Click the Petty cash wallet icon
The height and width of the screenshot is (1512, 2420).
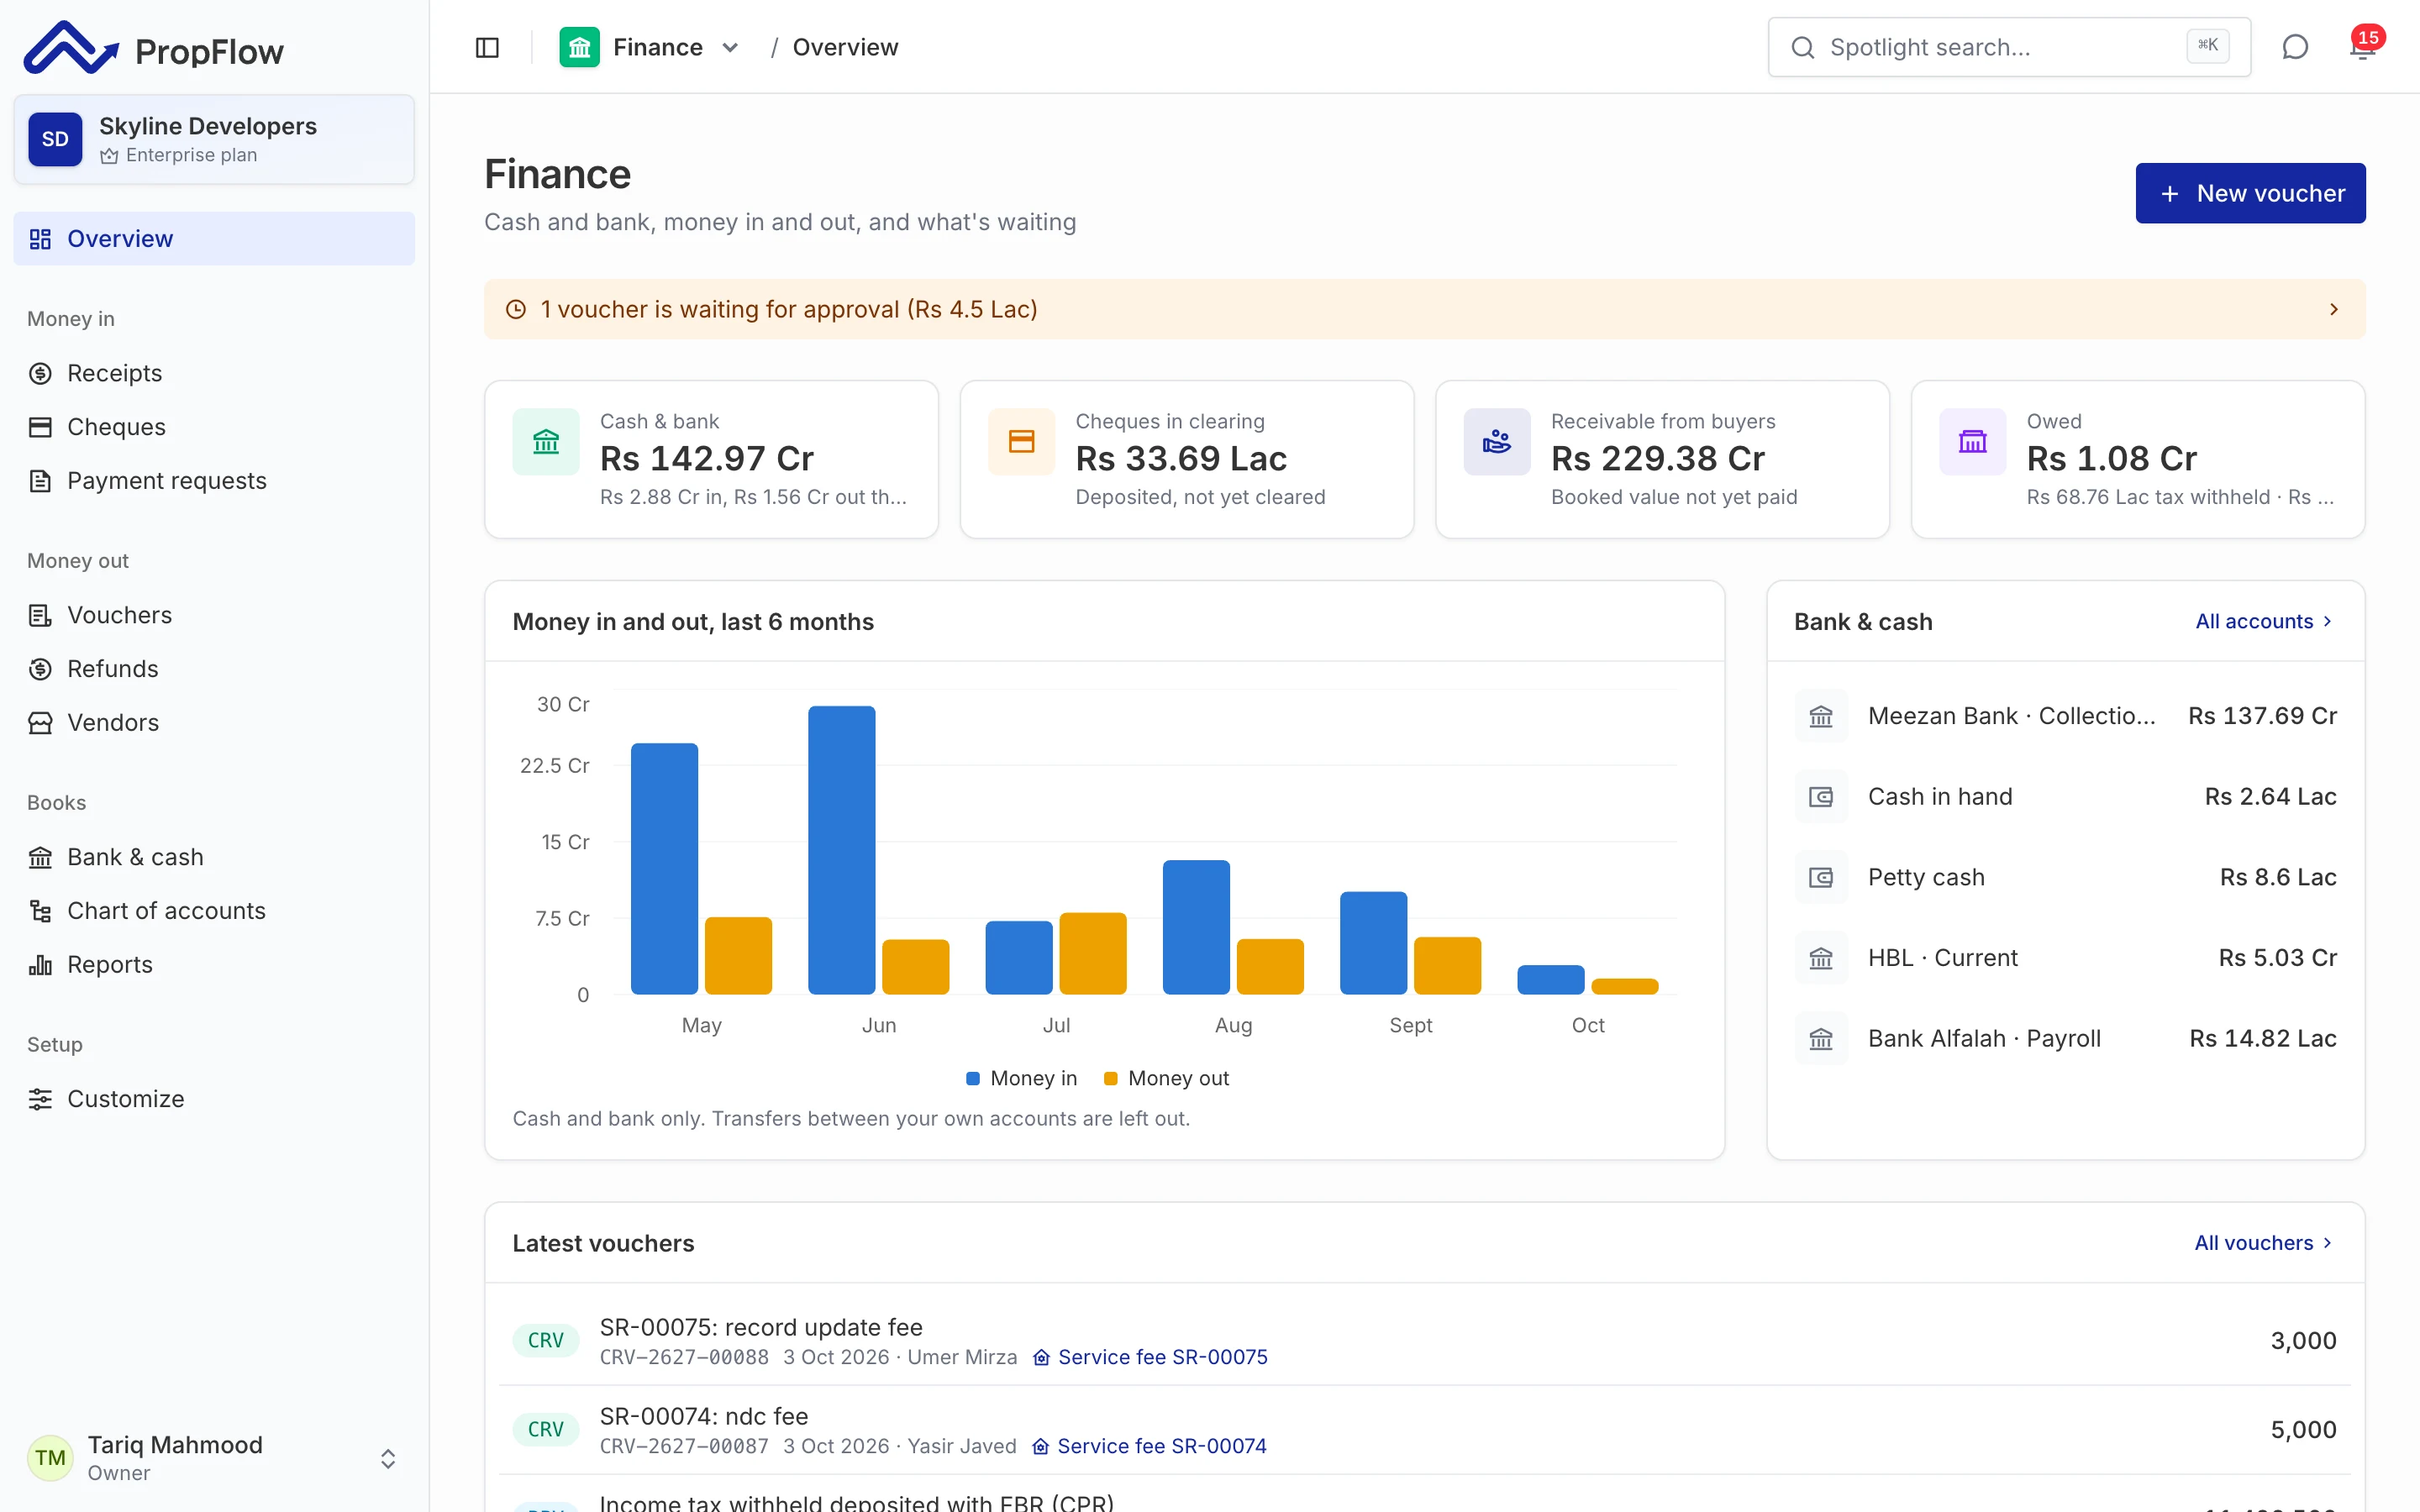click(x=1821, y=877)
